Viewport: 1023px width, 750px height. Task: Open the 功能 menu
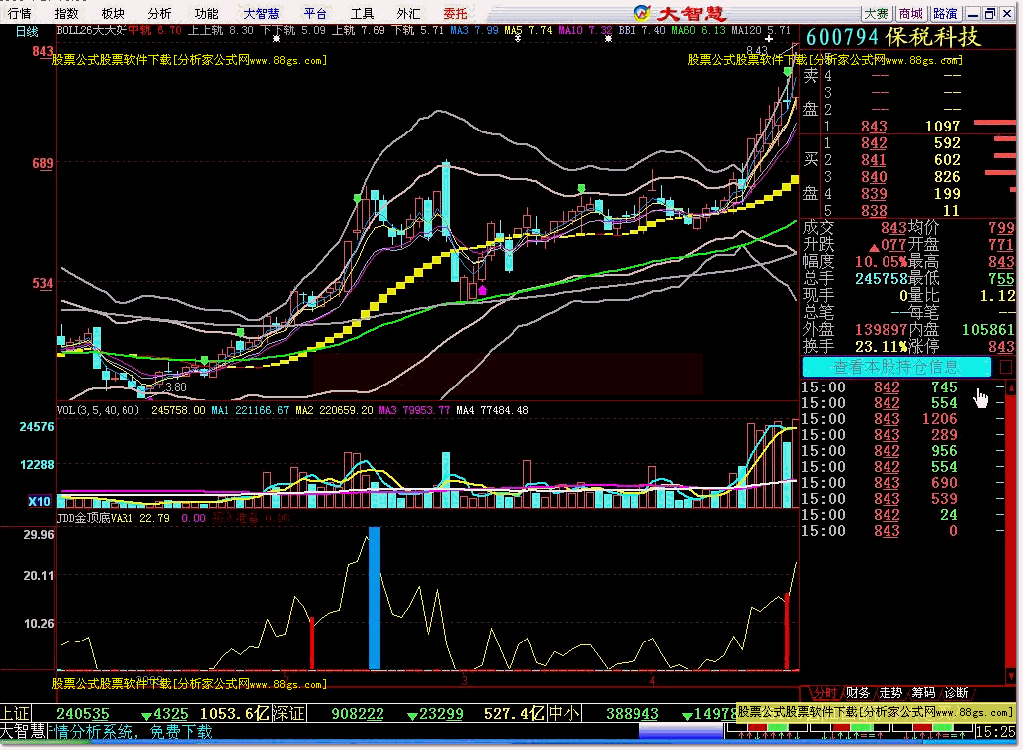point(206,13)
